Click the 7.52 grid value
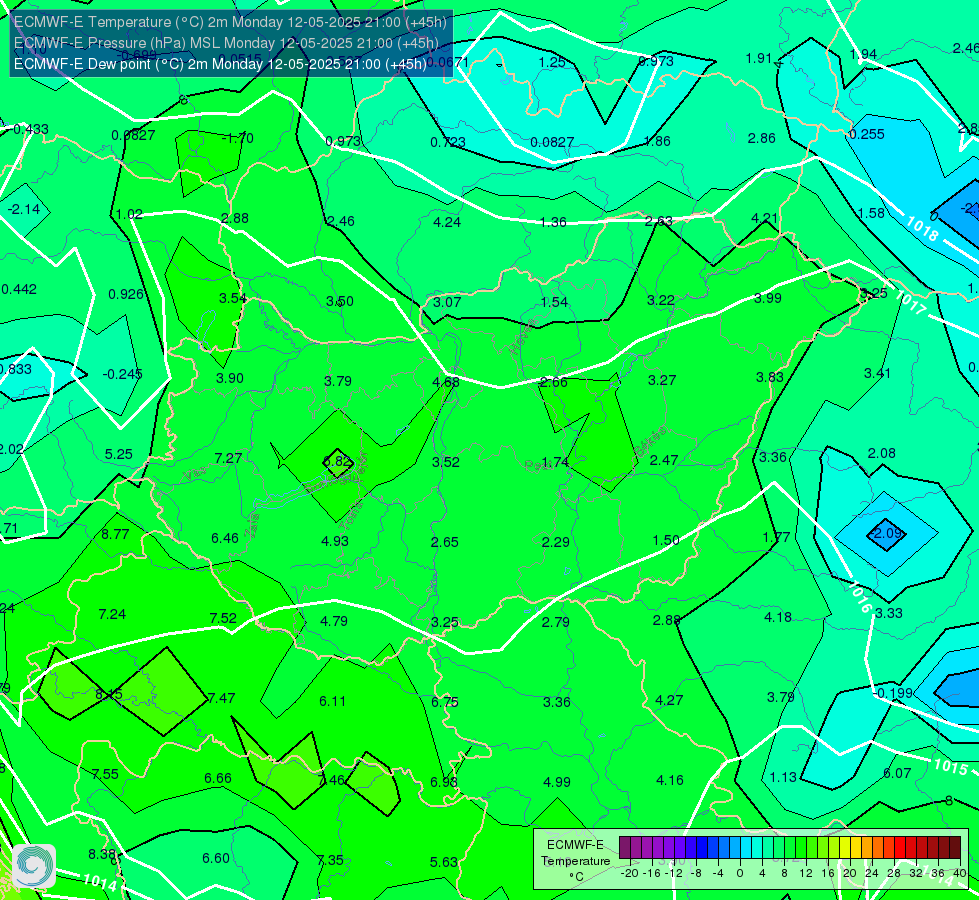The height and width of the screenshot is (900, 979). pos(223,618)
